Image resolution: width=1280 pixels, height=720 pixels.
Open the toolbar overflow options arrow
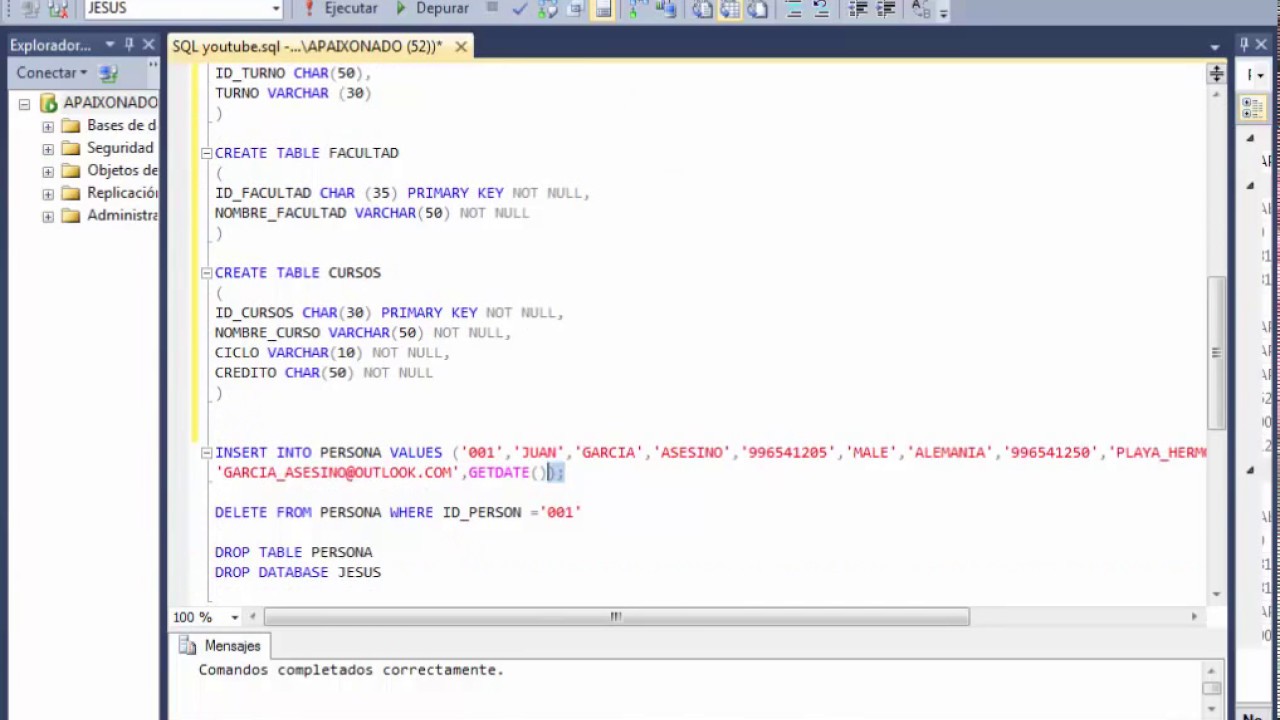click(944, 12)
